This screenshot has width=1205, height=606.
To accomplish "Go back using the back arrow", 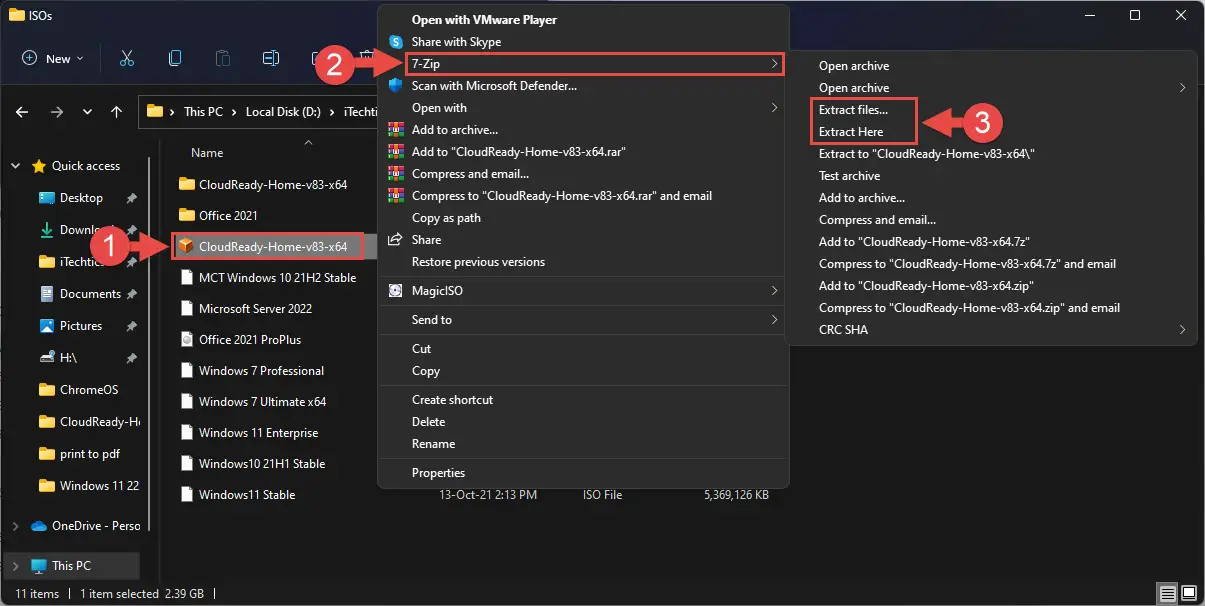I will (23, 112).
